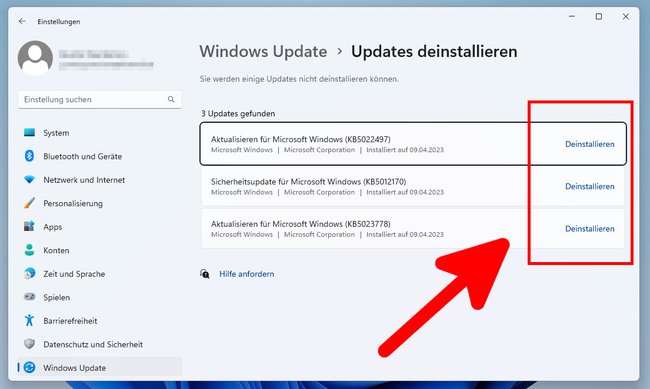Click the Datenschutz shield icon

[x=29, y=344]
